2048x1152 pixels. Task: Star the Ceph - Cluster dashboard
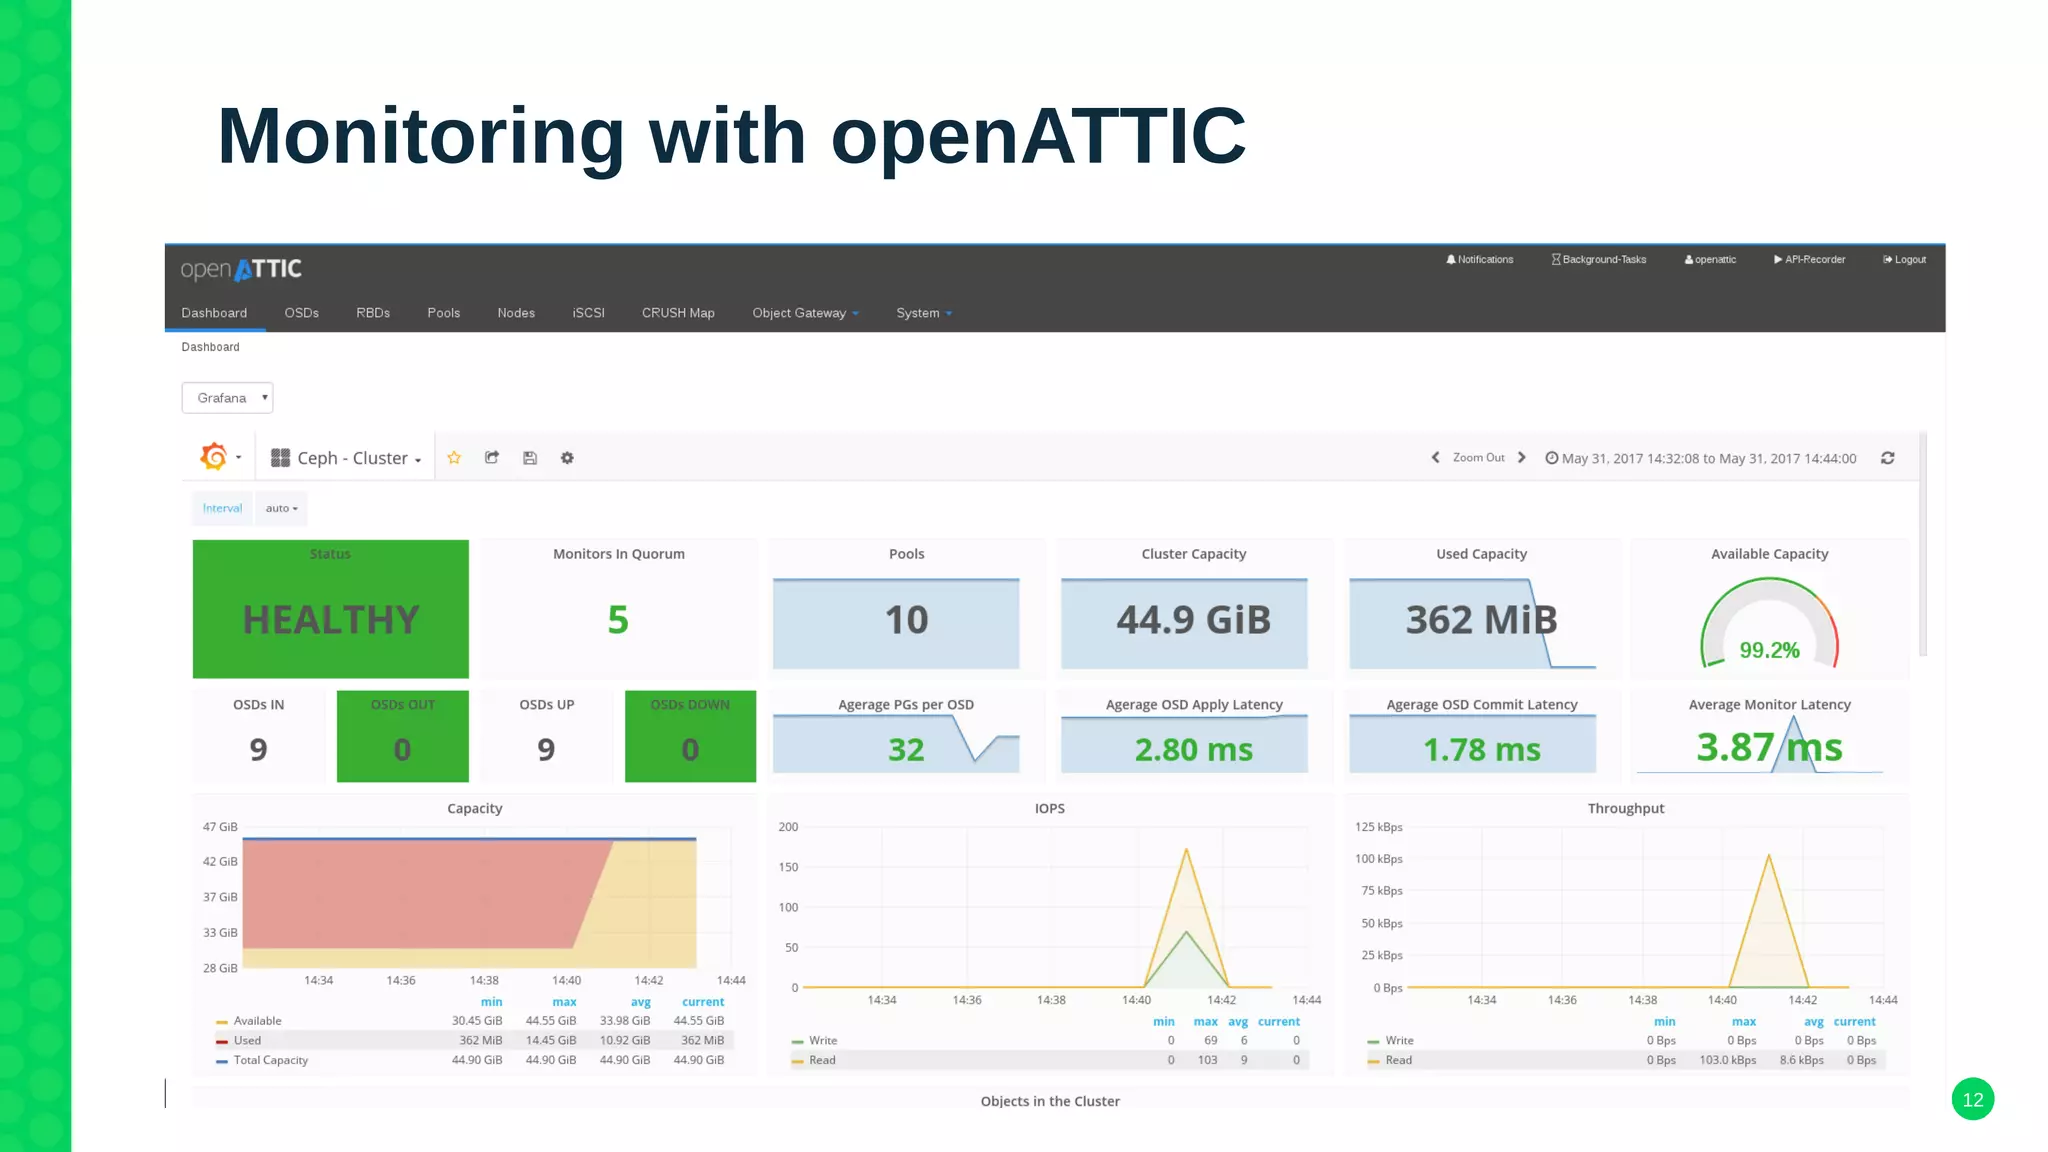tap(454, 458)
